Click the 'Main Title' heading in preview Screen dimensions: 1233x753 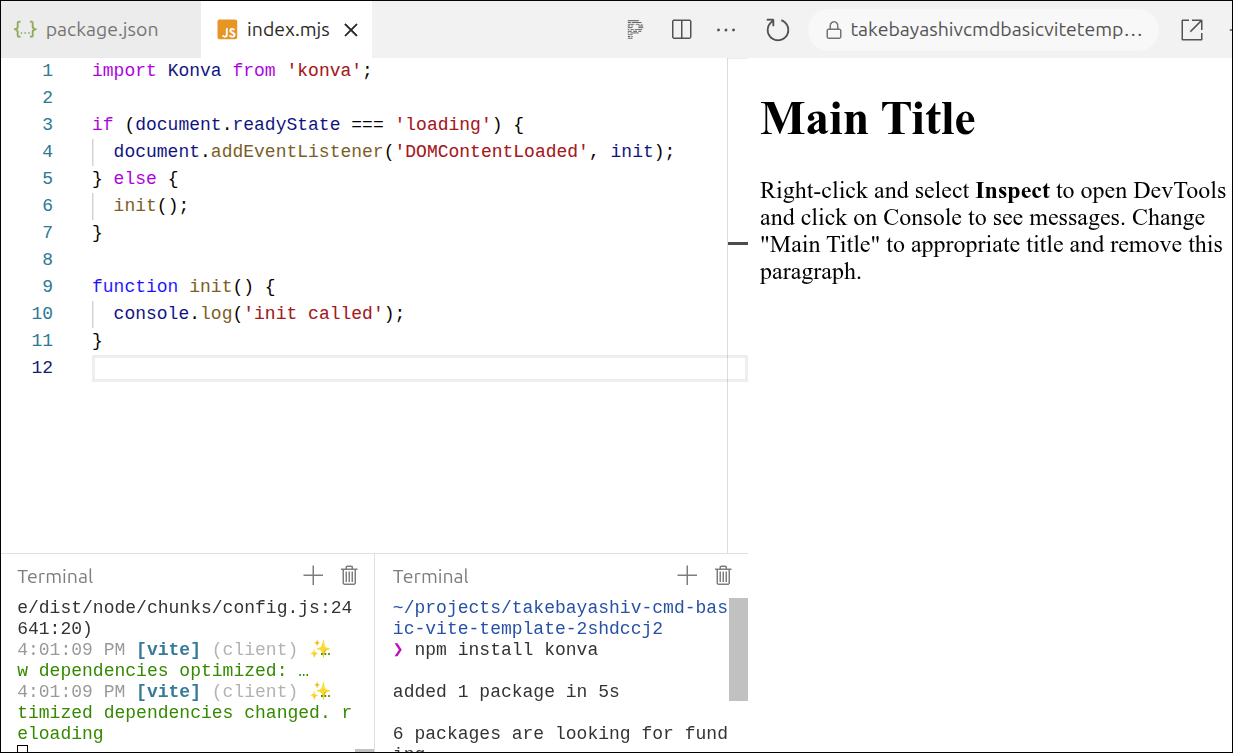pos(867,118)
